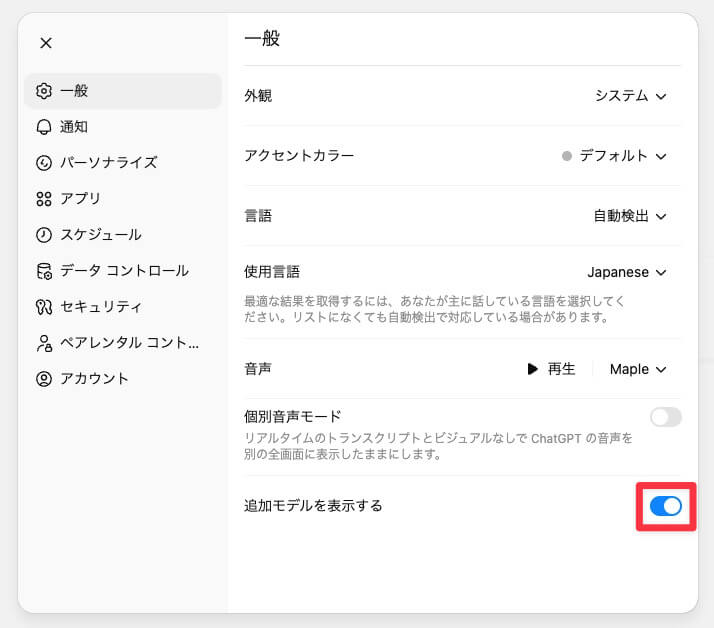Click the パーソナライズ sidebar icon
Screen dimensions: 714x628
point(44,163)
